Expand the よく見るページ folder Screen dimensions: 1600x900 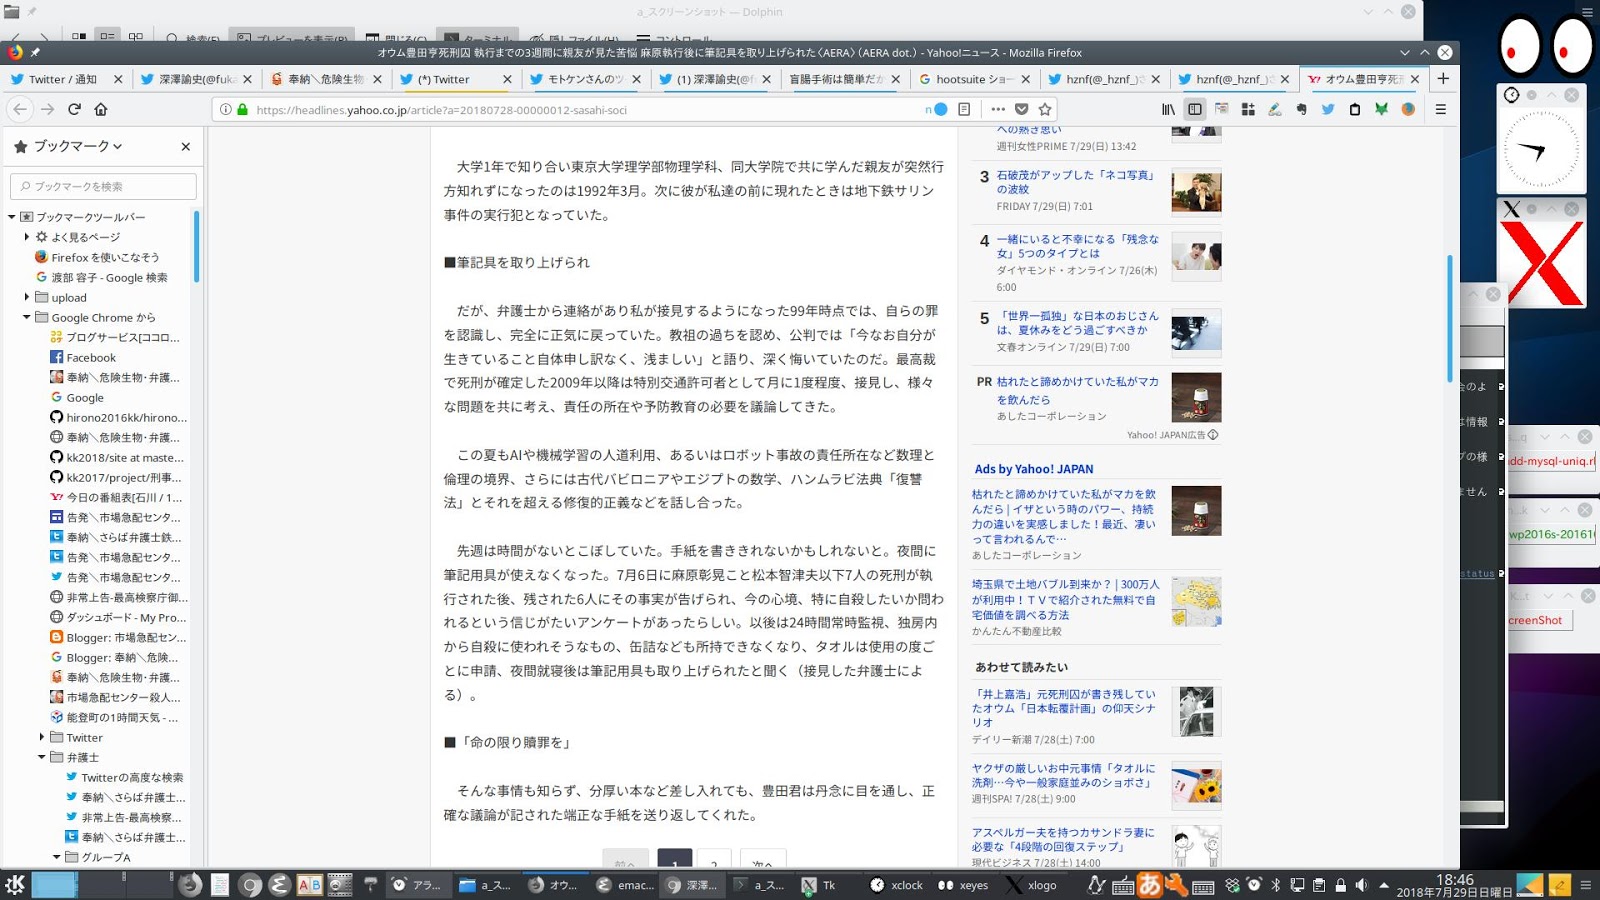click(27, 237)
